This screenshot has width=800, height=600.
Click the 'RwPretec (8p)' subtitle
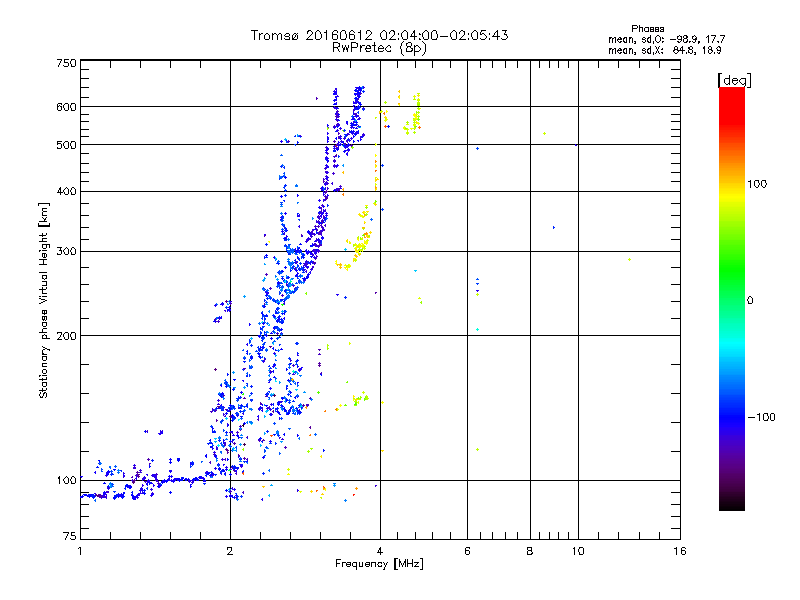click(379, 48)
